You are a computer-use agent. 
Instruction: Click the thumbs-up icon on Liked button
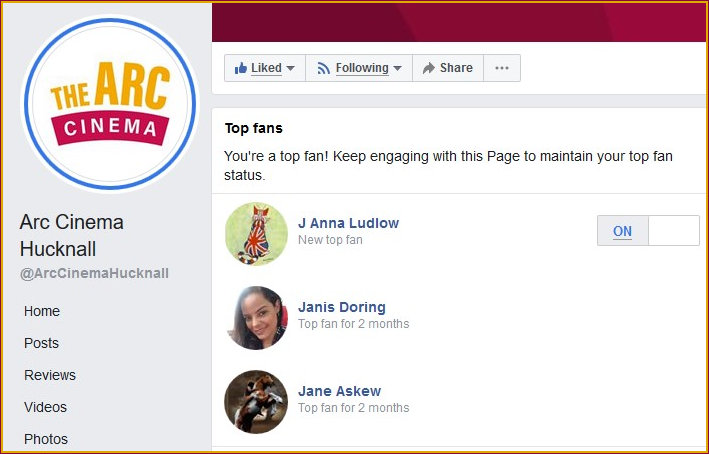240,68
